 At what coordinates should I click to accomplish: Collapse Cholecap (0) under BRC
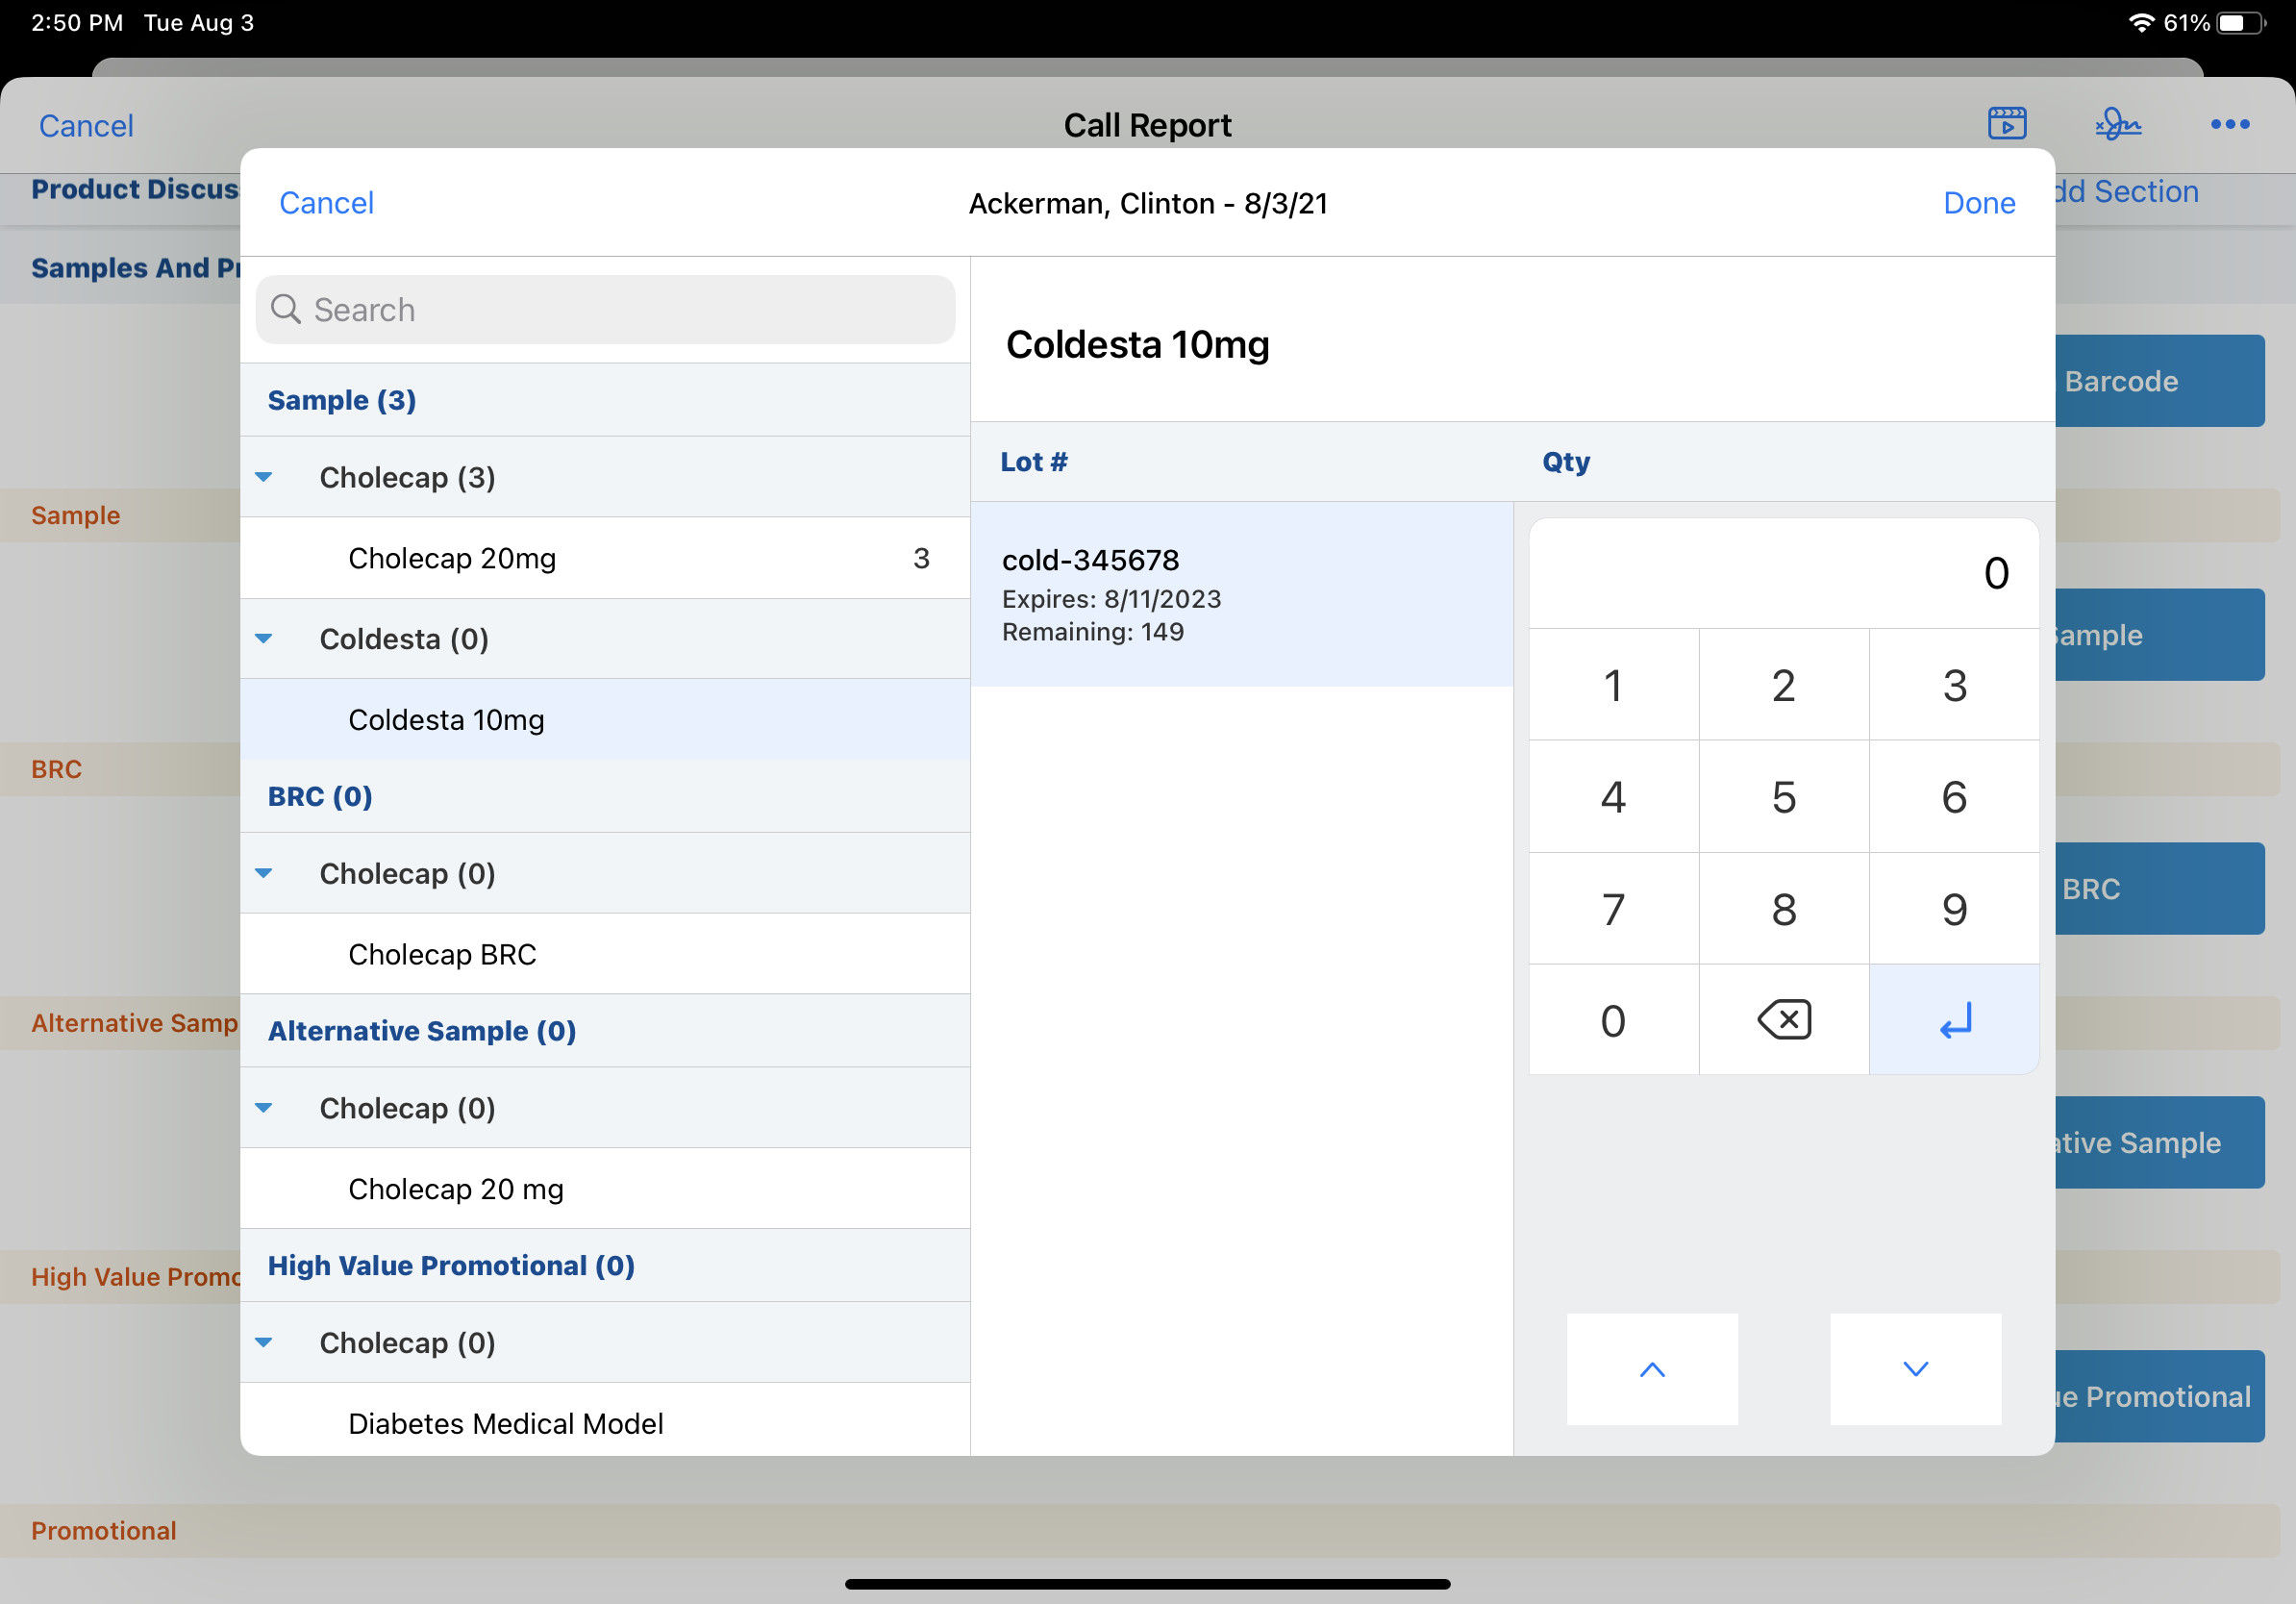(x=264, y=873)
